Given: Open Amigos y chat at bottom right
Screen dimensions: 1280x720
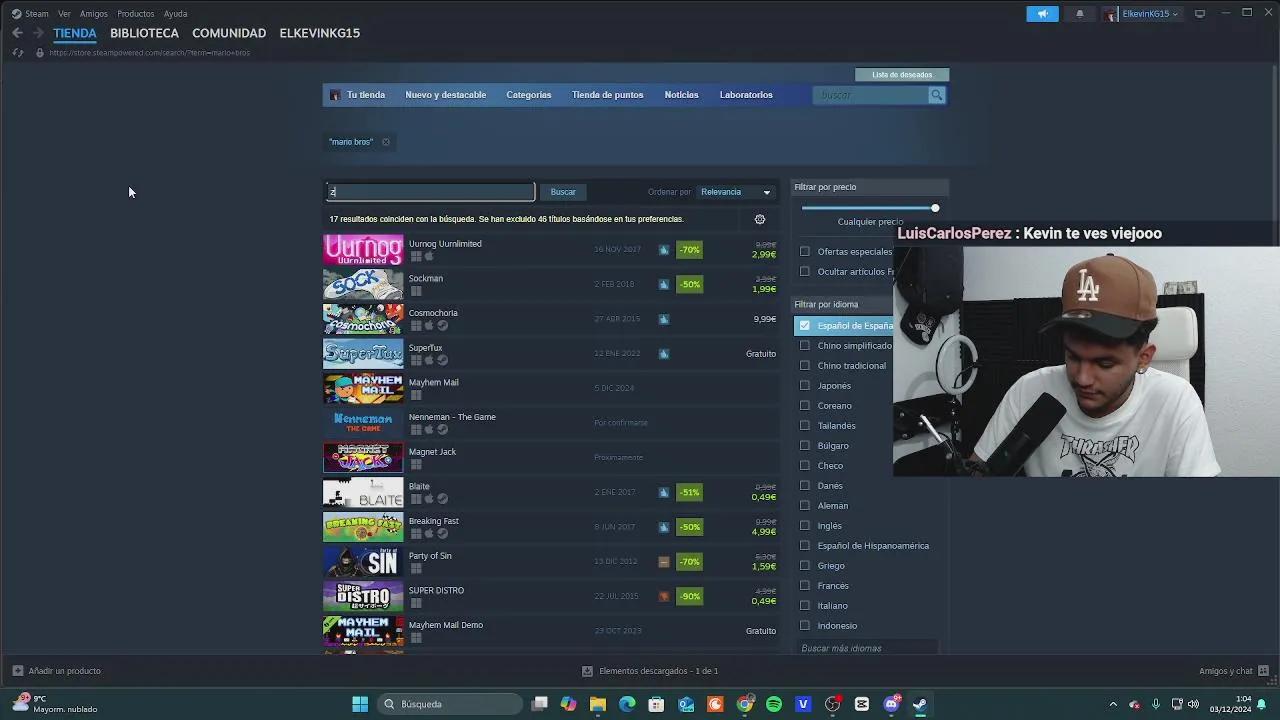Looking at the screenshot, I should [x=1228, y=670].
